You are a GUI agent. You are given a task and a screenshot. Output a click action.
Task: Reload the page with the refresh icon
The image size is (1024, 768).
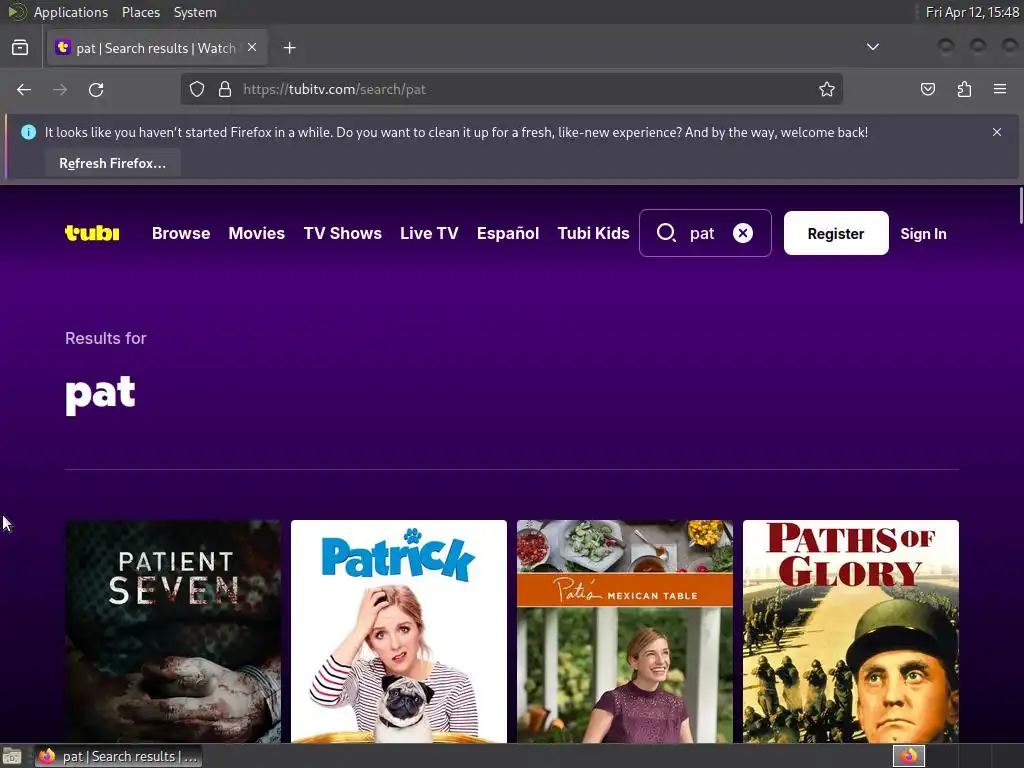[x=96, y=89]
